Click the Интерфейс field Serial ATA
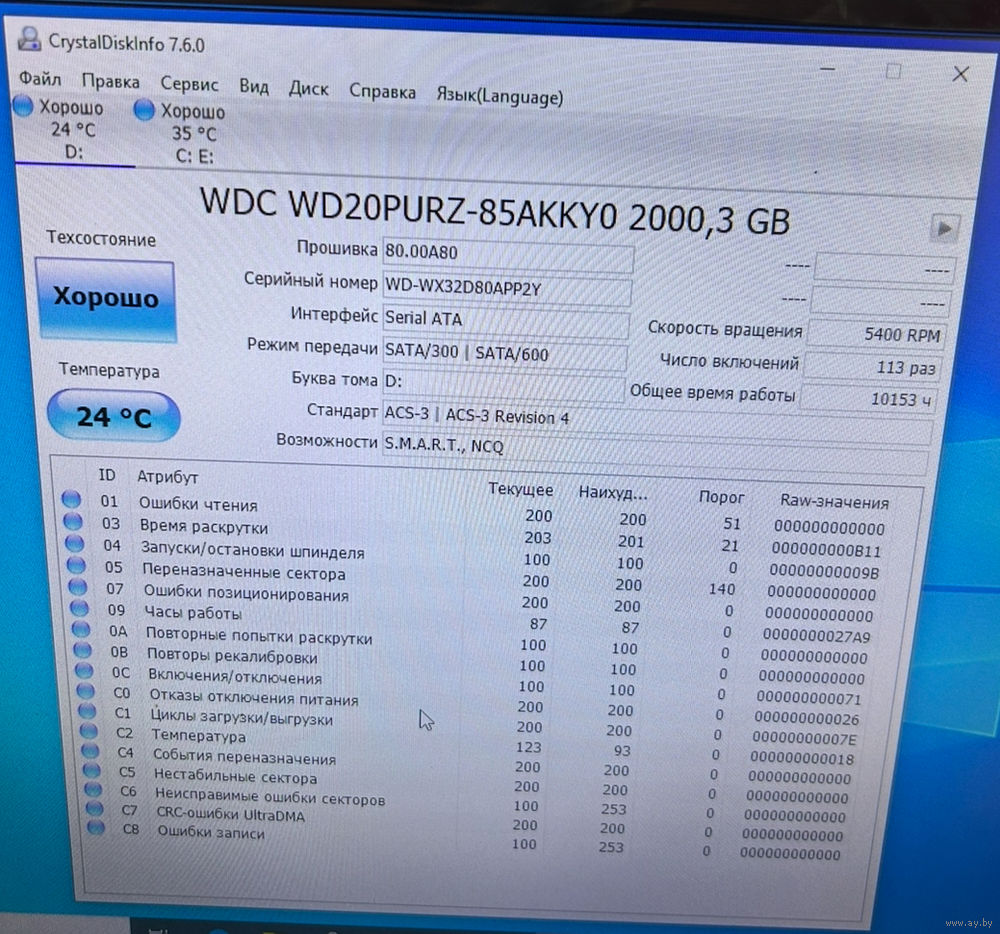Viewport: 1000px width, 934px height. coord(506,322)
